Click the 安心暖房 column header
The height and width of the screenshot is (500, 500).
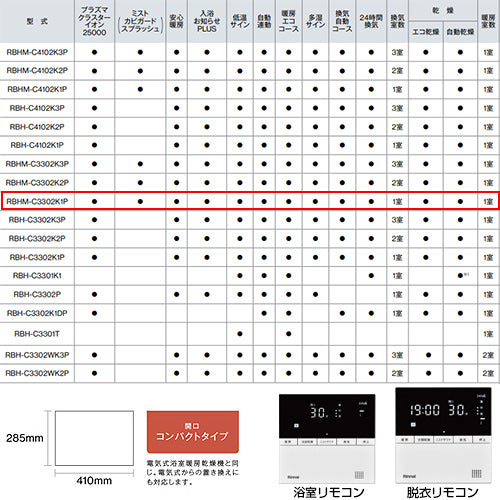(x=176, y=21)
